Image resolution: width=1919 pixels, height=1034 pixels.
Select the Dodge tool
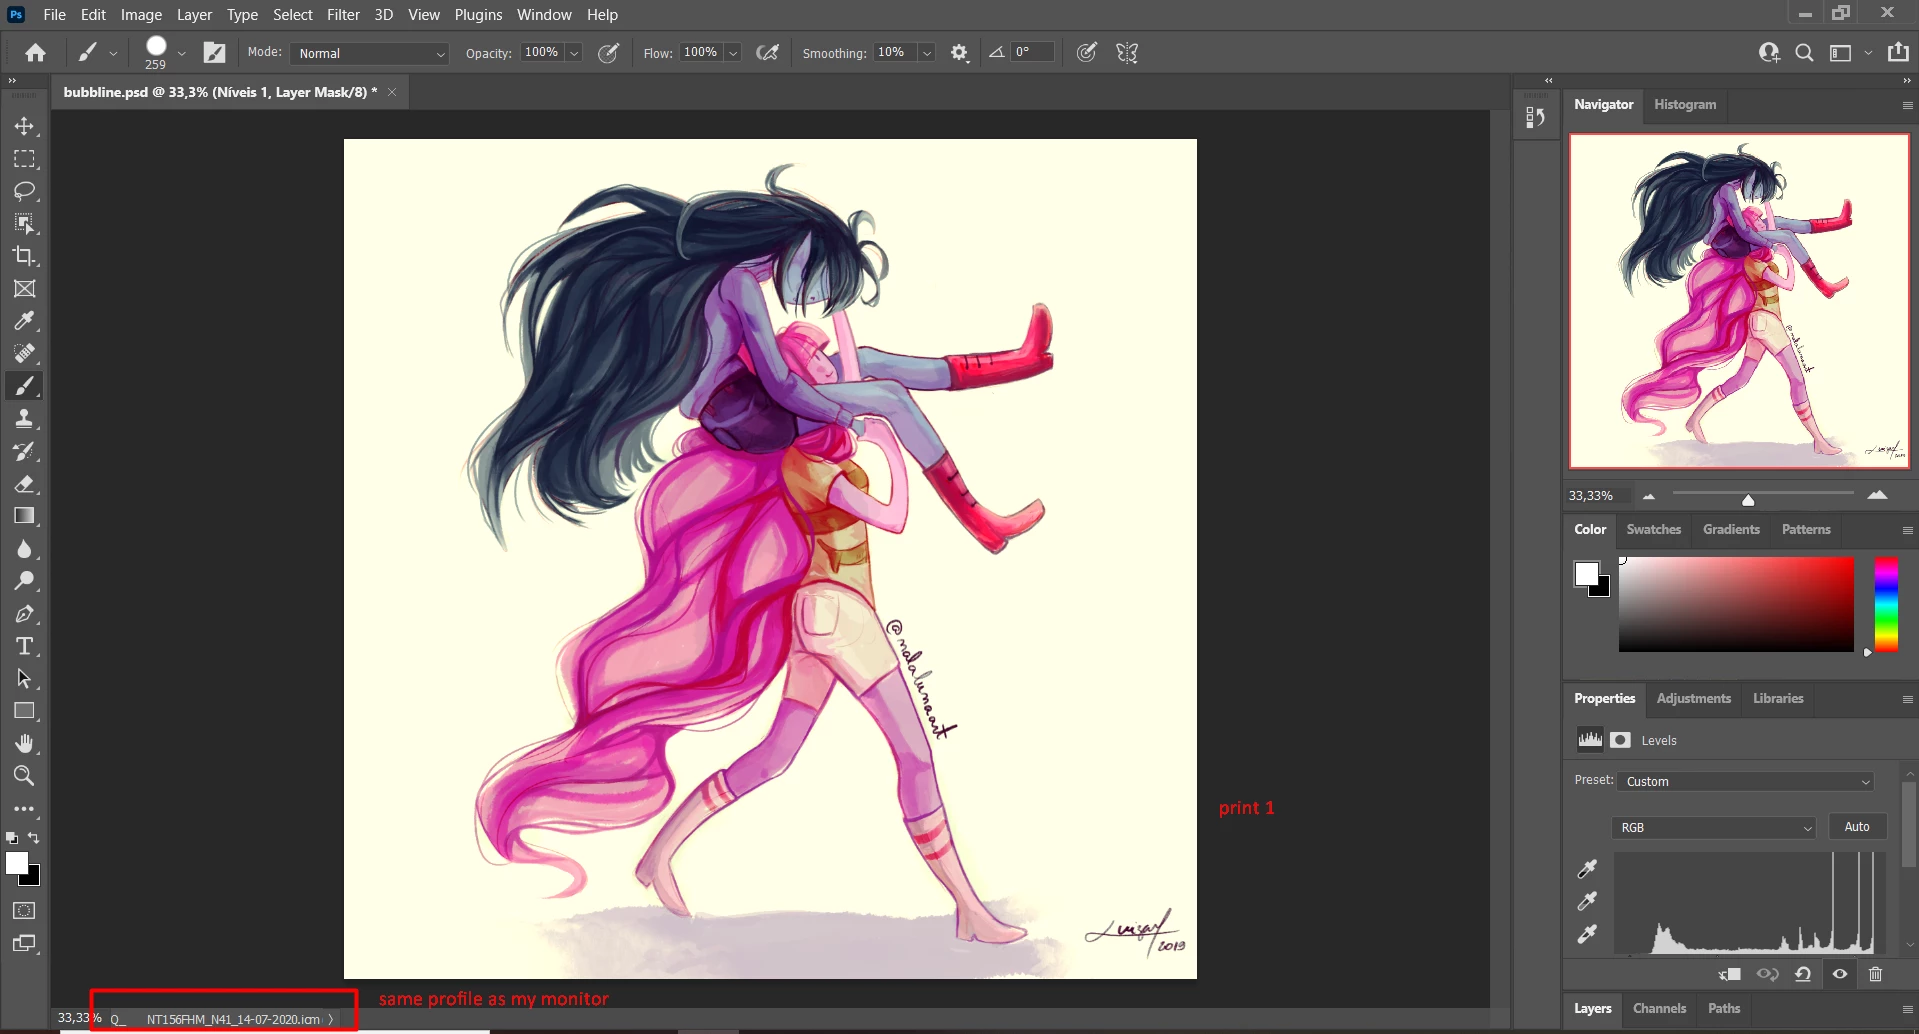[x=25, y=581]
